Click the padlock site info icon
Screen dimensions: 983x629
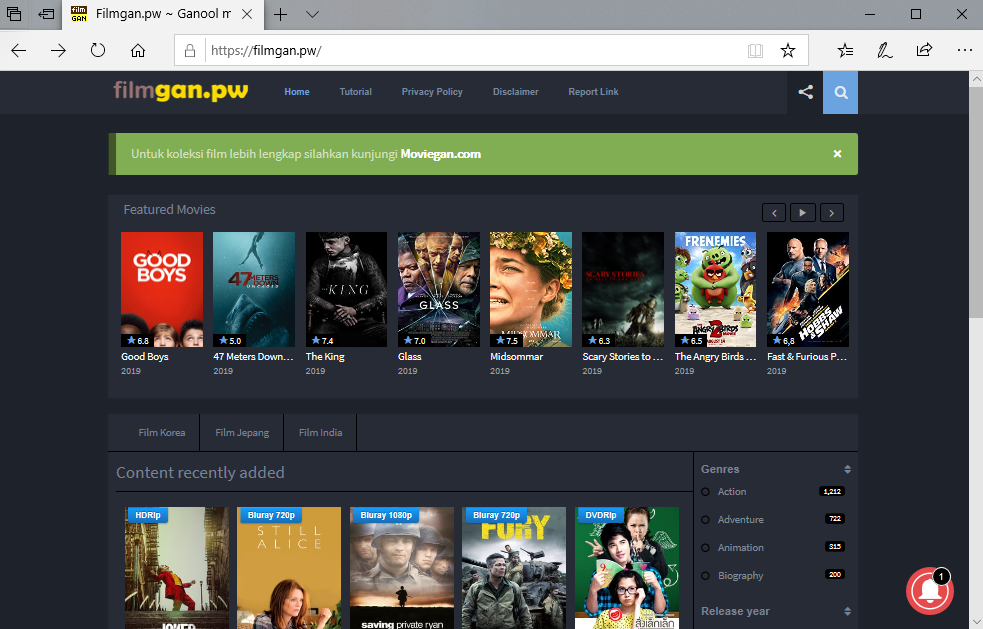[x=190, y=51]
